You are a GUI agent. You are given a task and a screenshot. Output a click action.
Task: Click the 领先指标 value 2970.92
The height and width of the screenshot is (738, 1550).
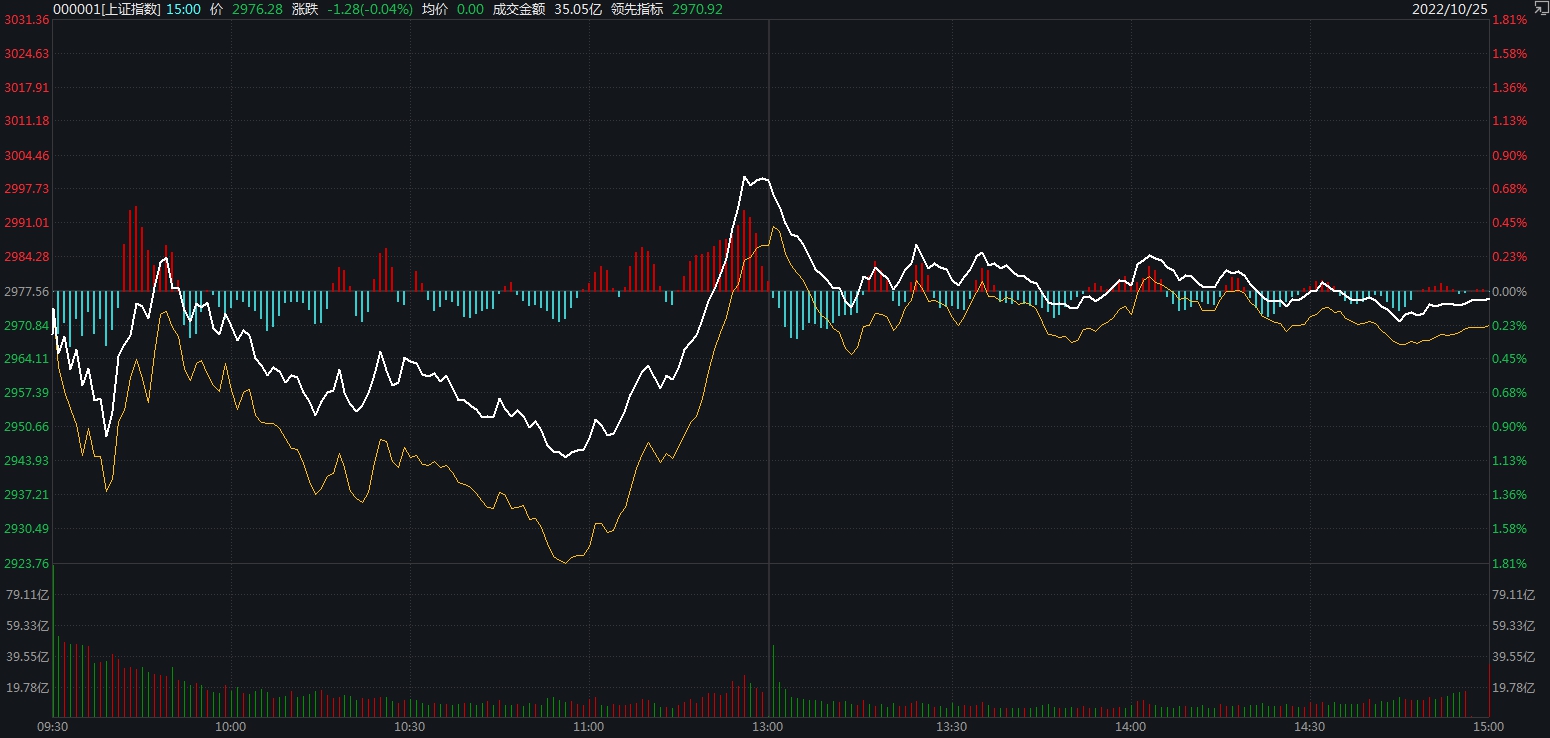tap(700, 9)
